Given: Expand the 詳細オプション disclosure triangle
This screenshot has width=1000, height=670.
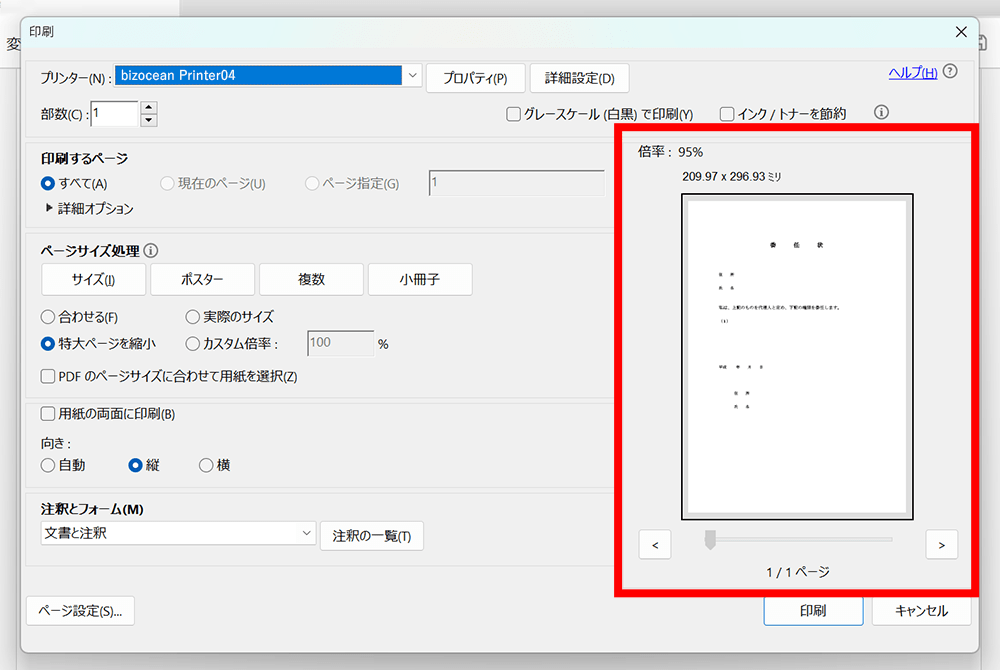Looking at the screenshot, I should pos(49,208).
